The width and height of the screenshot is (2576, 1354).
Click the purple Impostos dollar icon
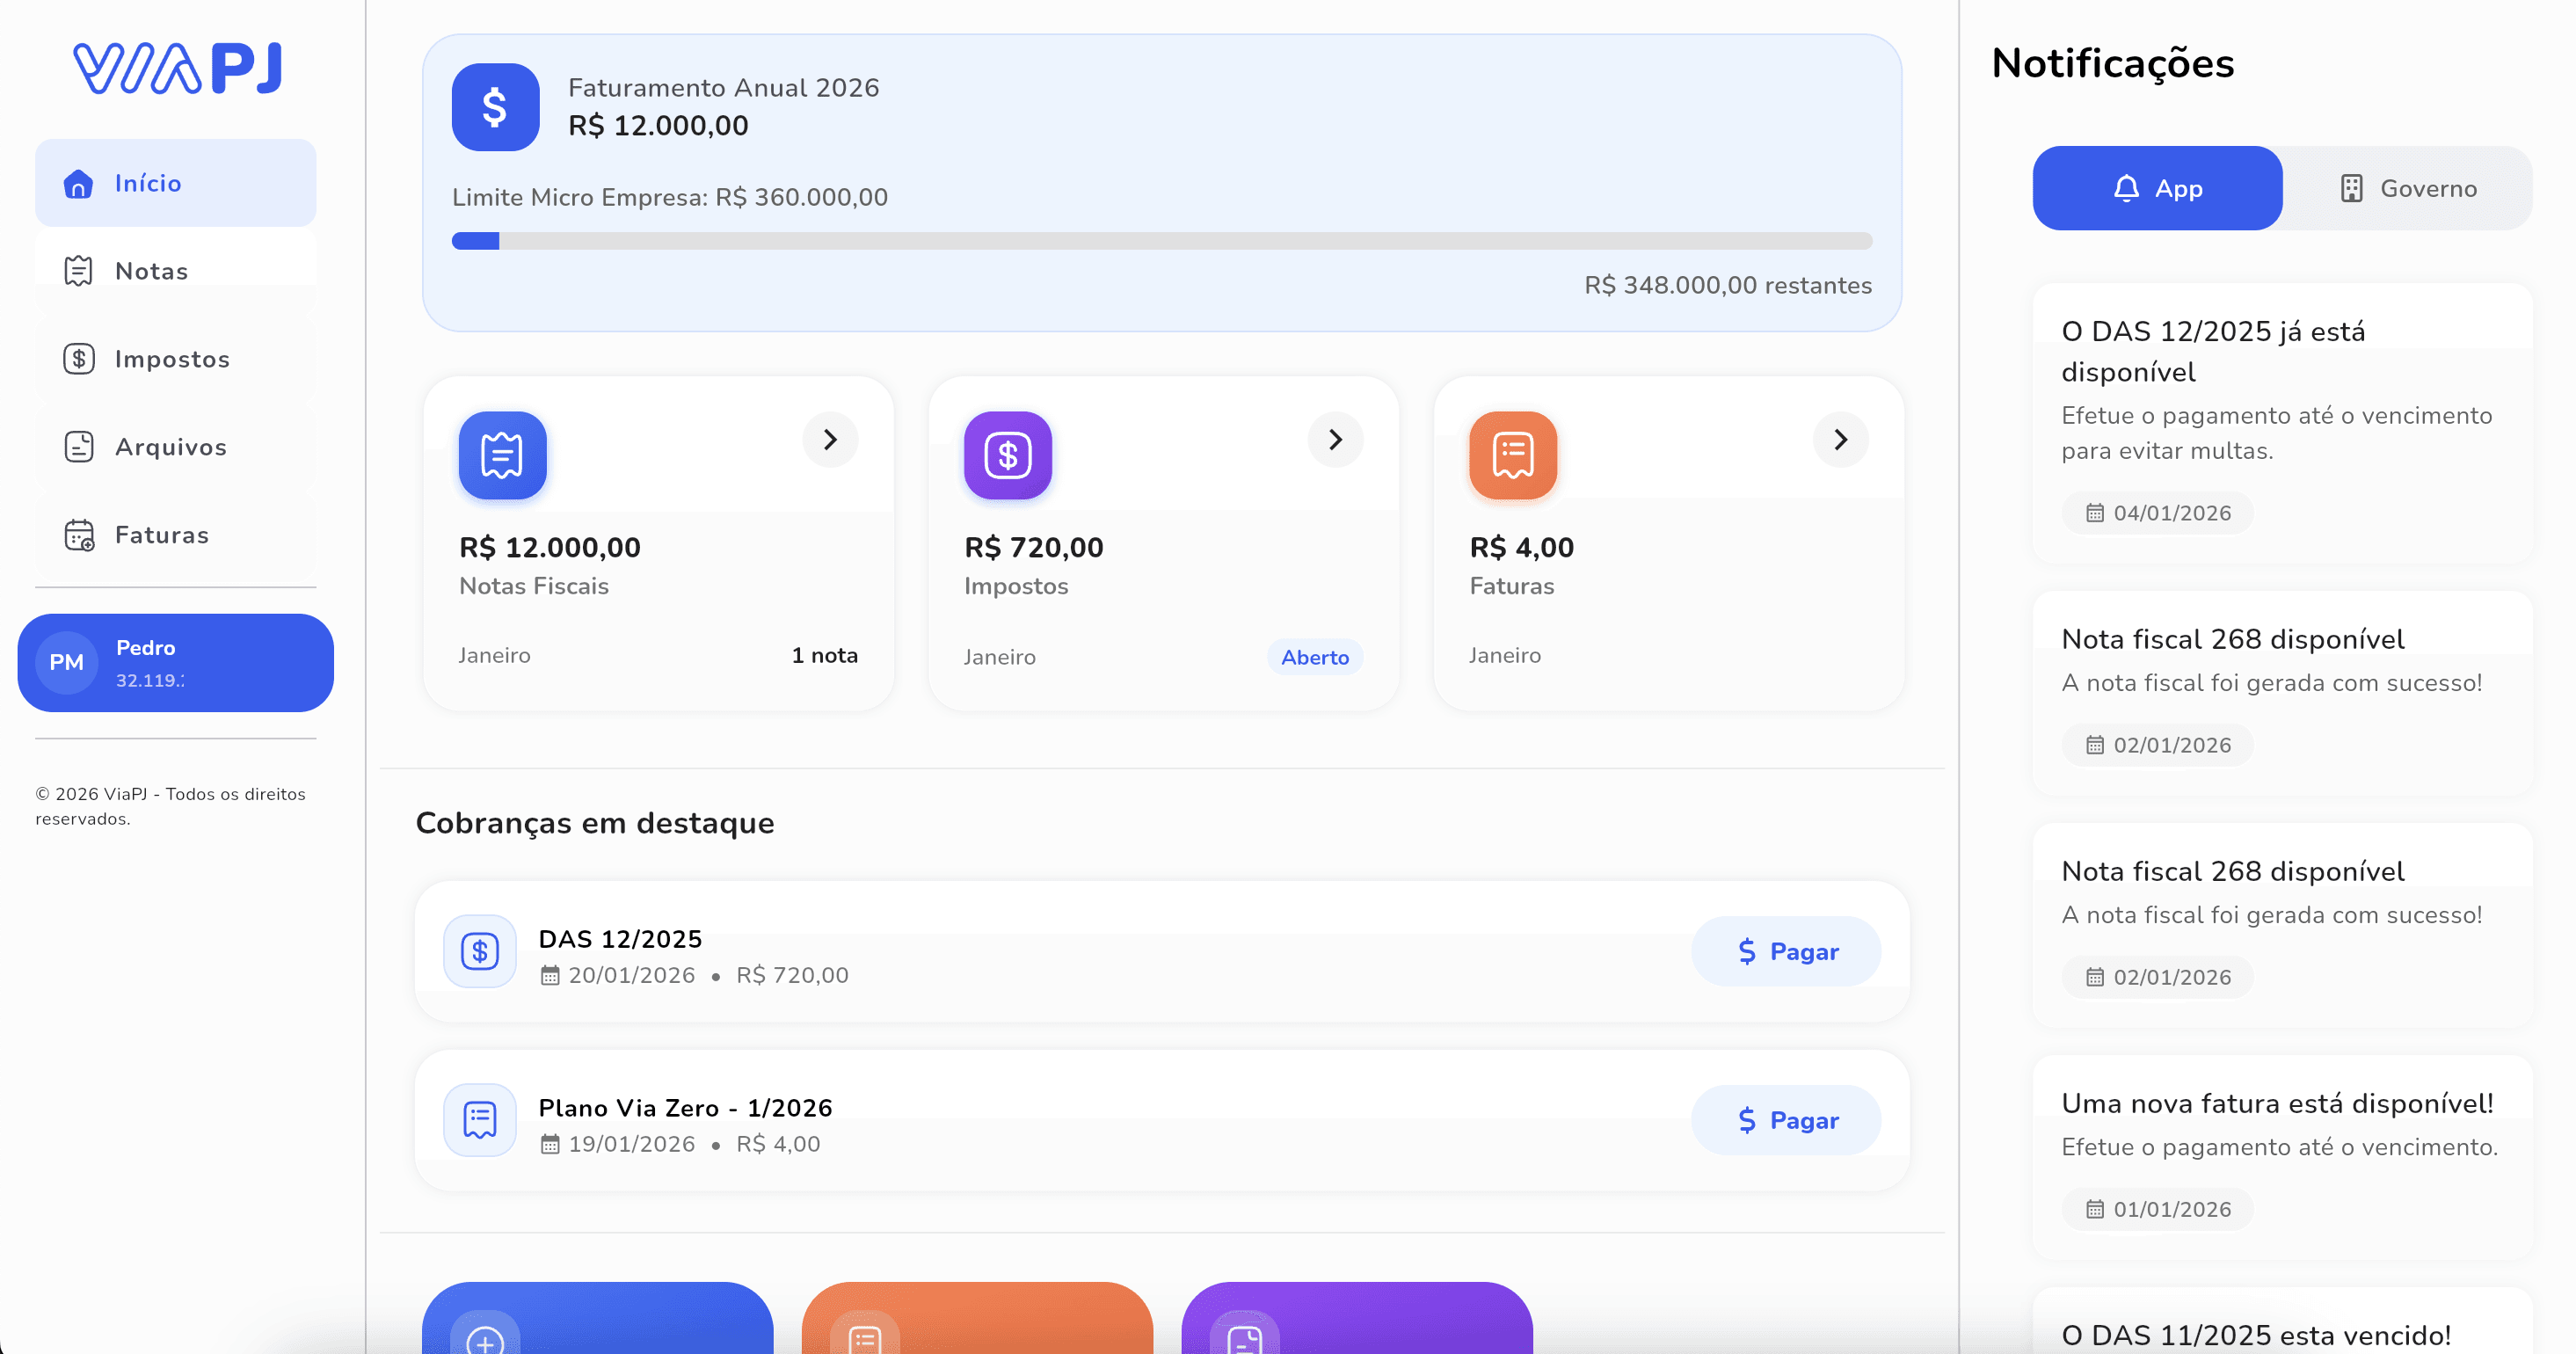click(1007, 455)
